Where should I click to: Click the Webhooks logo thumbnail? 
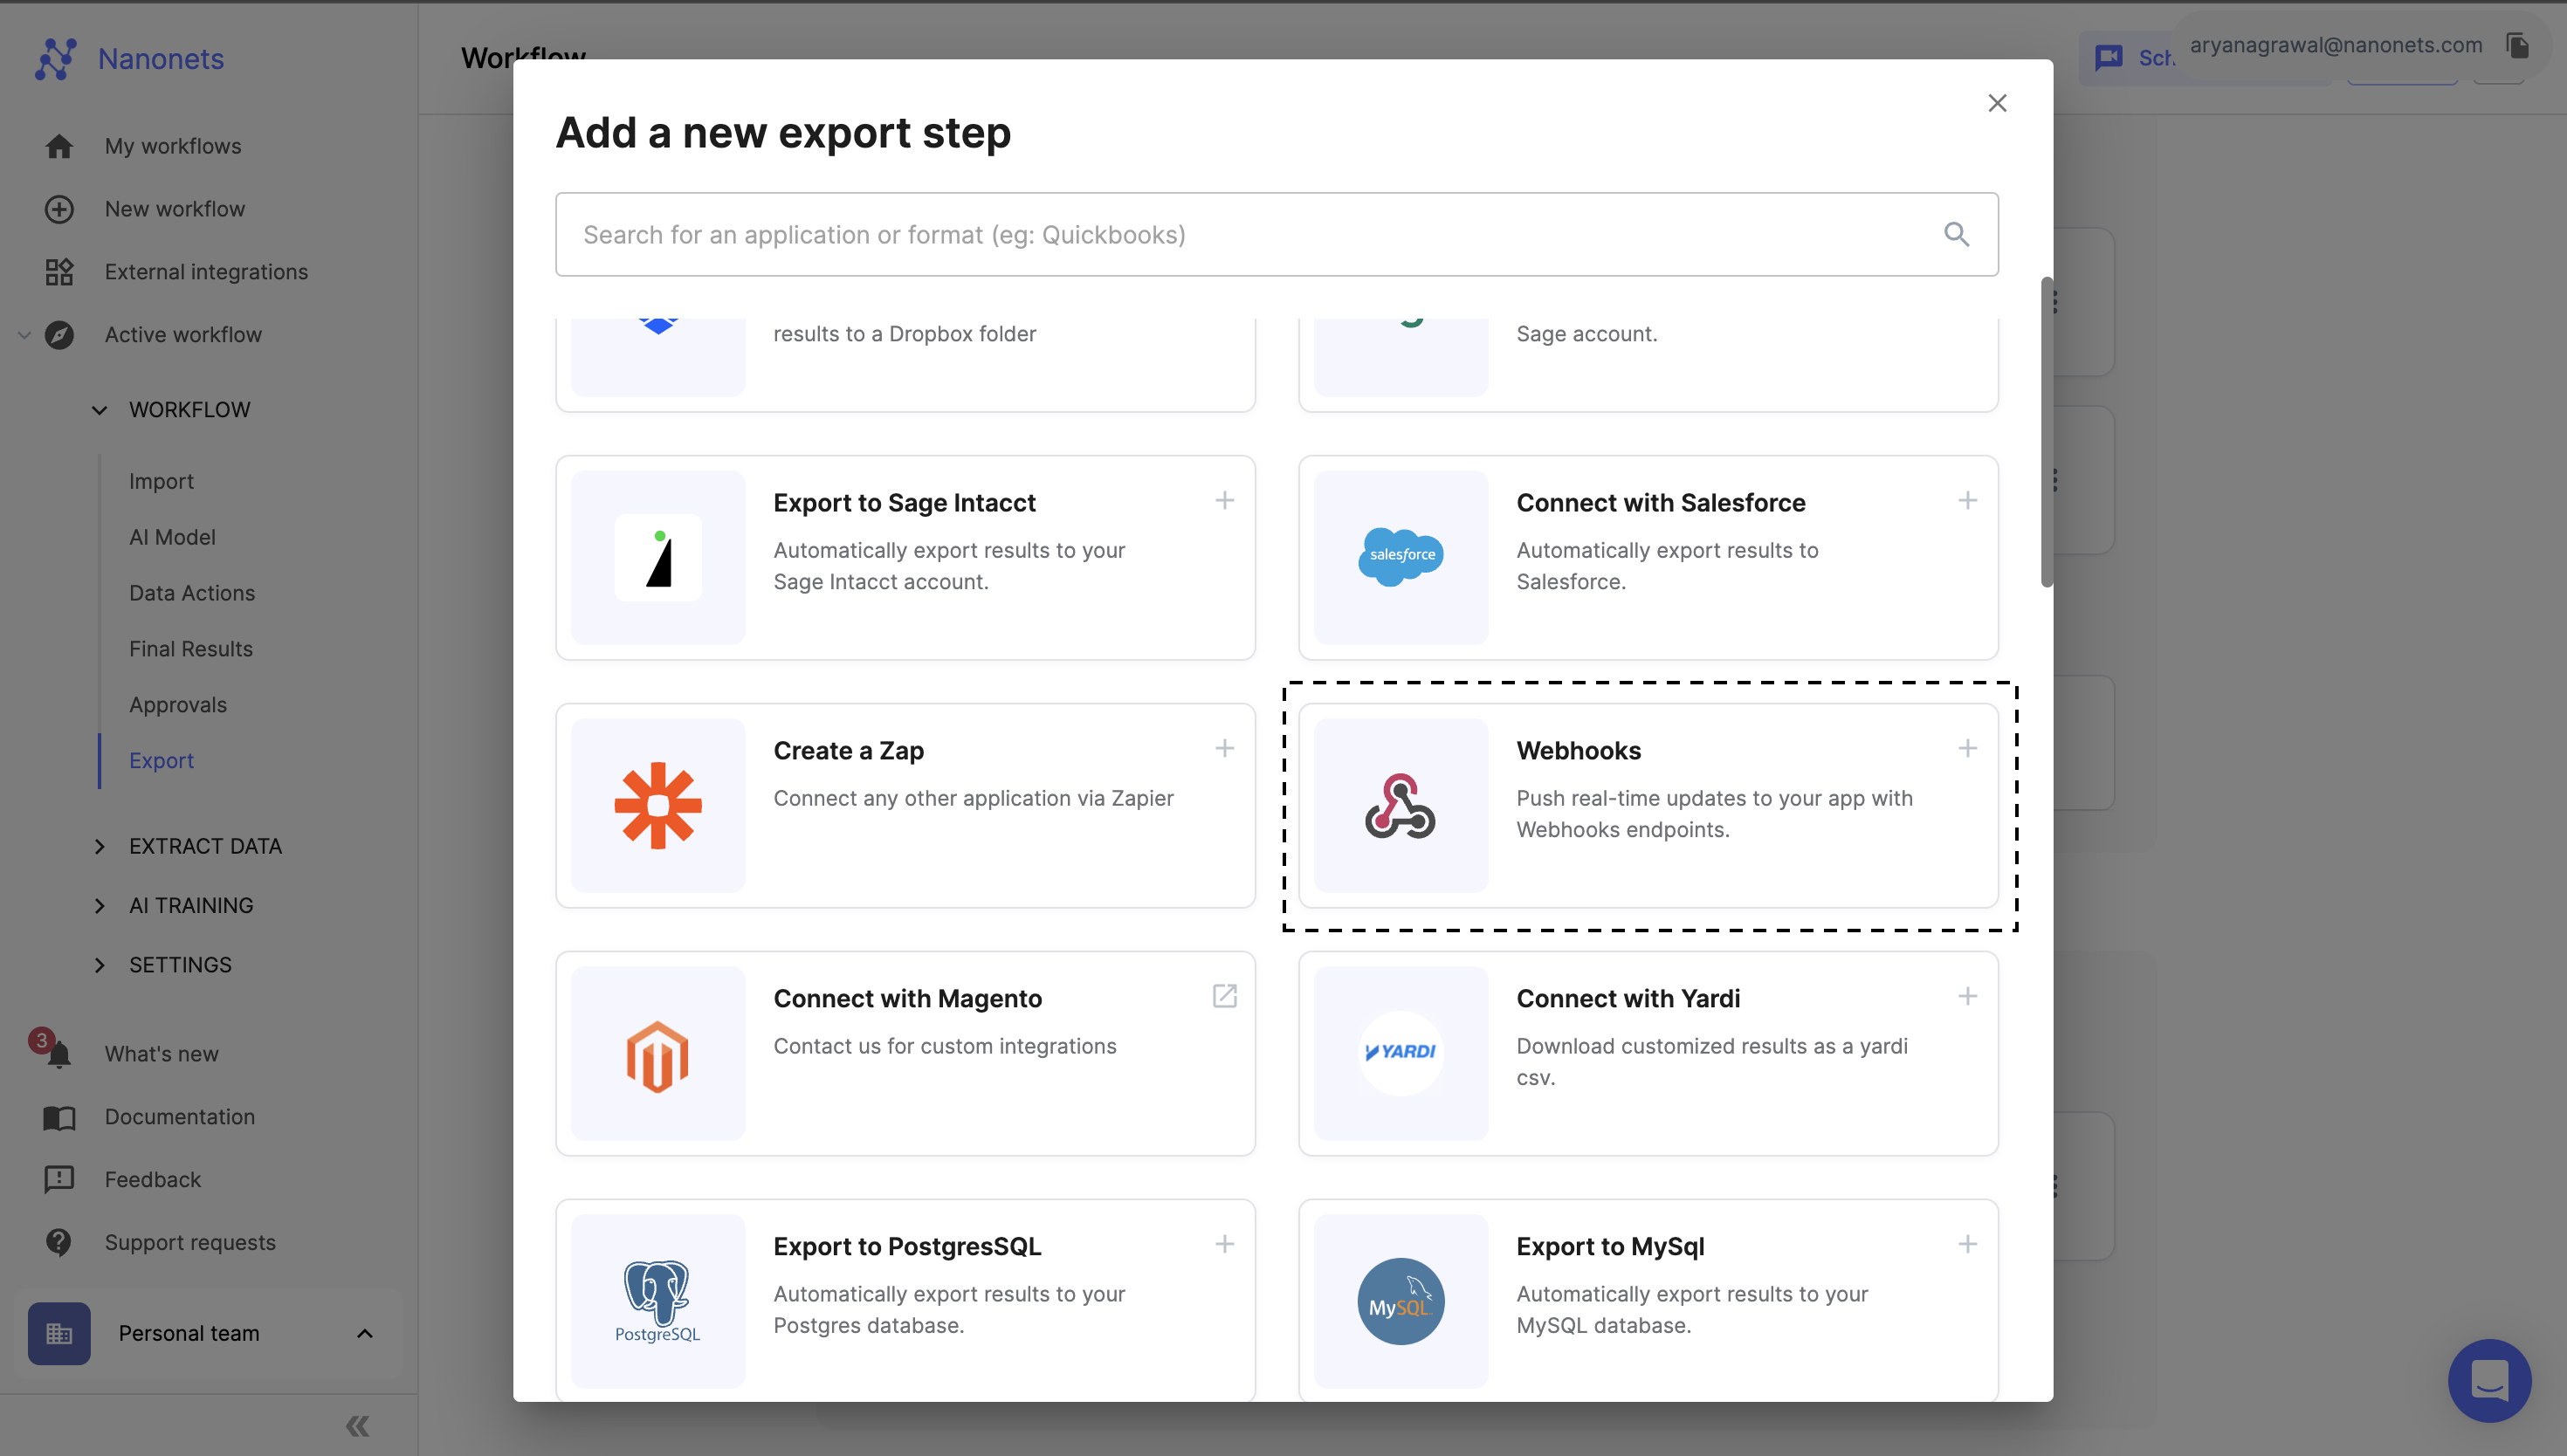click(x=1400, y=805)
